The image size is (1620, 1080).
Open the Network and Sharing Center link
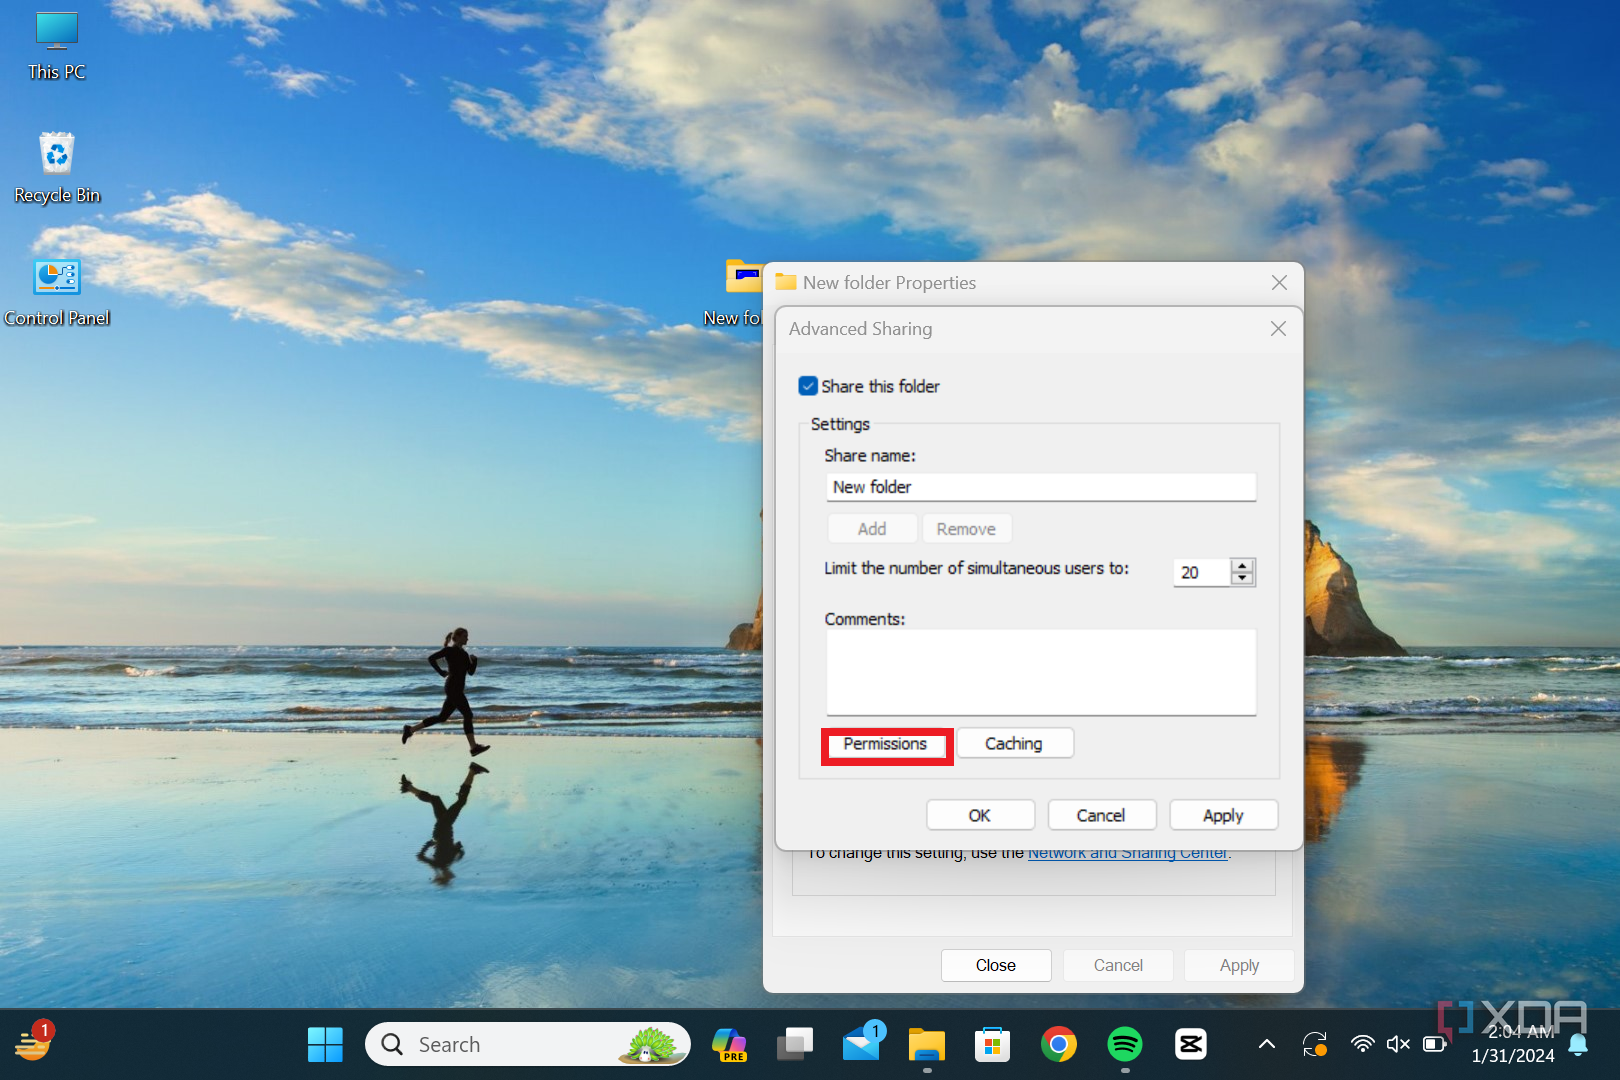pos(1127,852)
